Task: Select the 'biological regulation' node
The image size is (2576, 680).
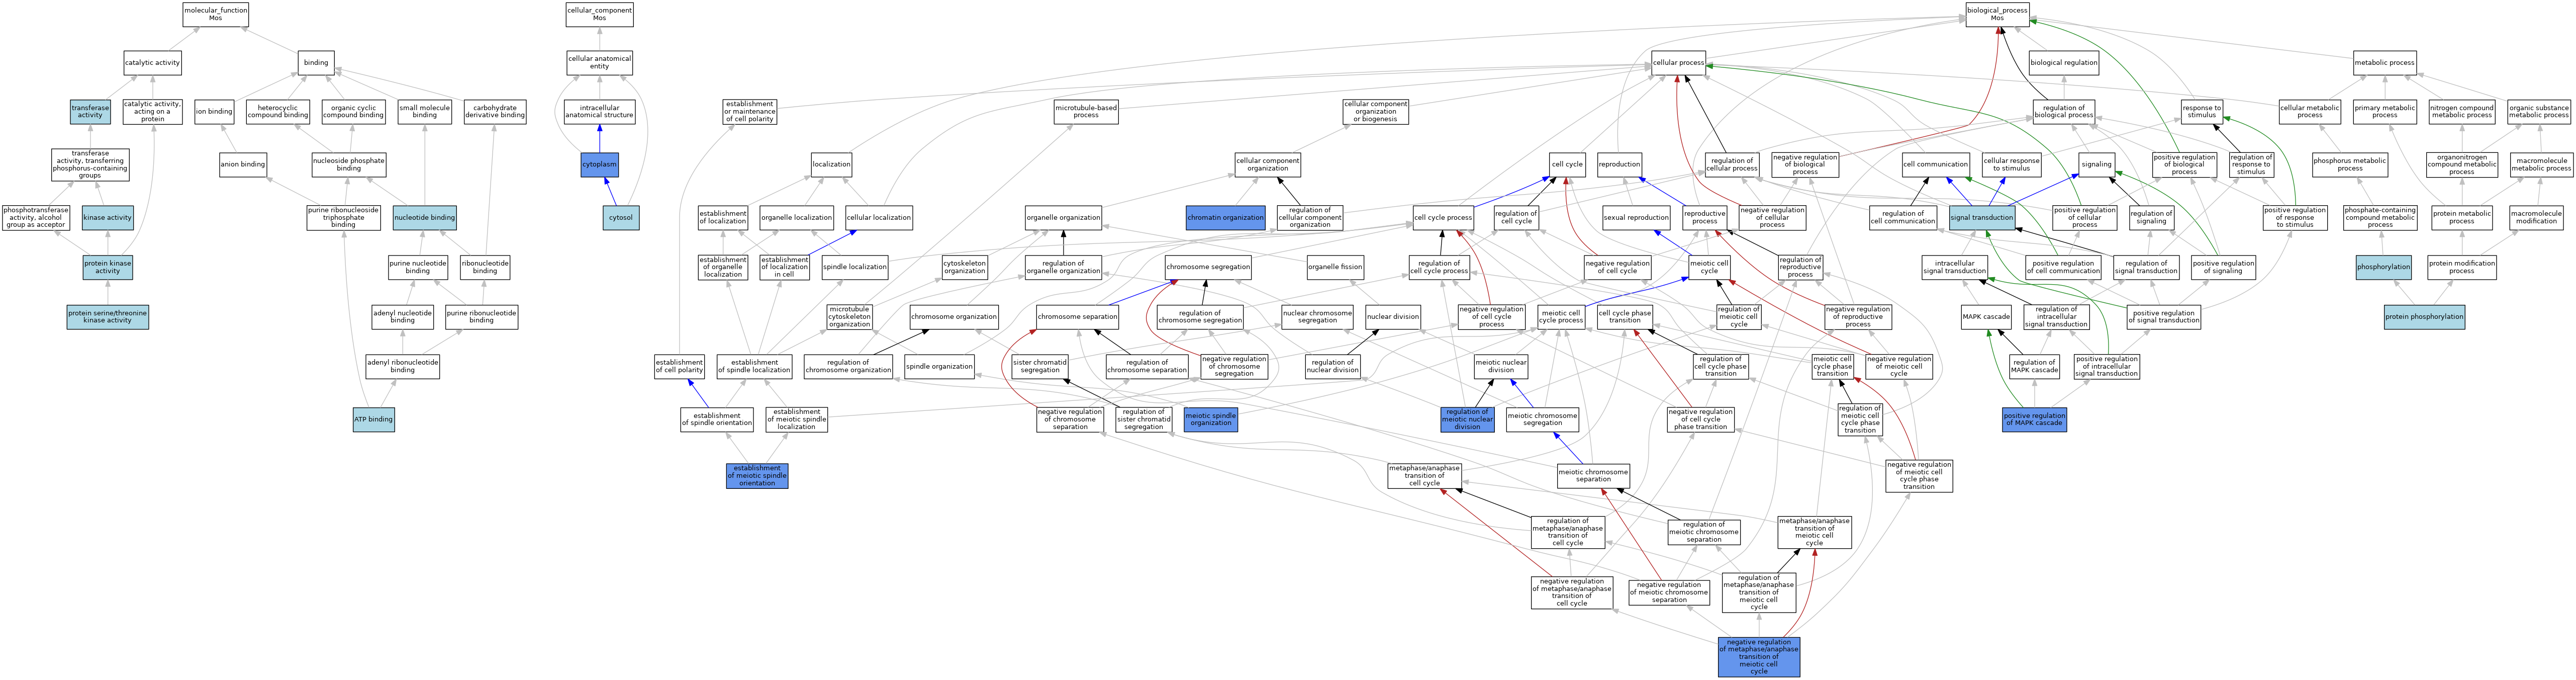Action: coord(2063,62)
